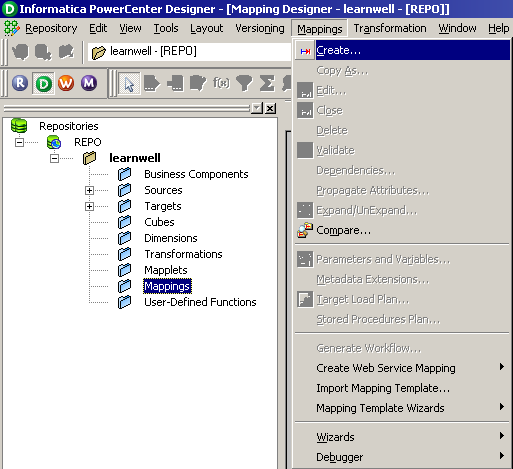Image resolution: width=513 pixels, height=469 pixels.
Task: Collapse the learnwell folder node
Action: pos(54,158)
